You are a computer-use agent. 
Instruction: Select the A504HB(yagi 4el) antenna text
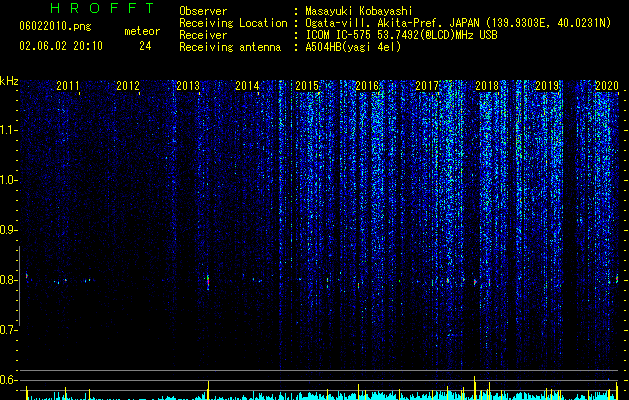coord(353,47)
